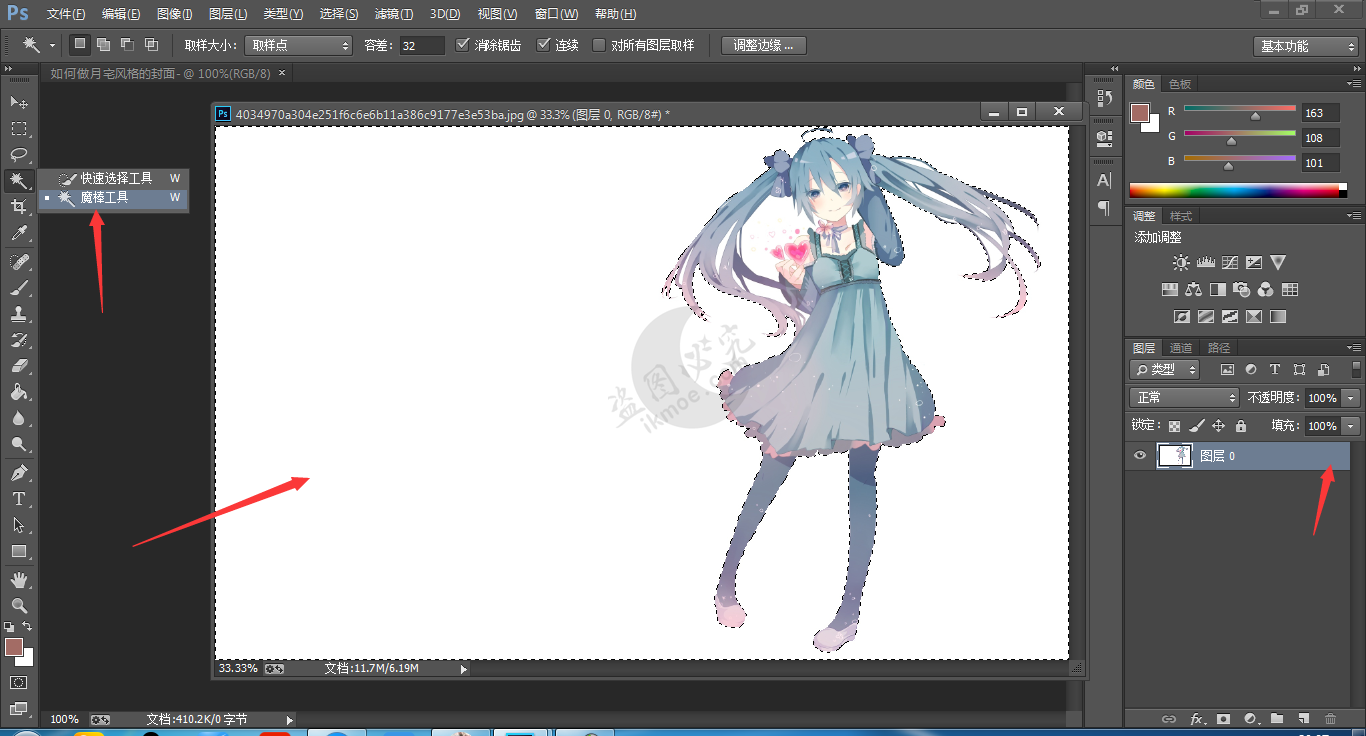Select the Move tool in toolbox

click(x=19, y=102)
